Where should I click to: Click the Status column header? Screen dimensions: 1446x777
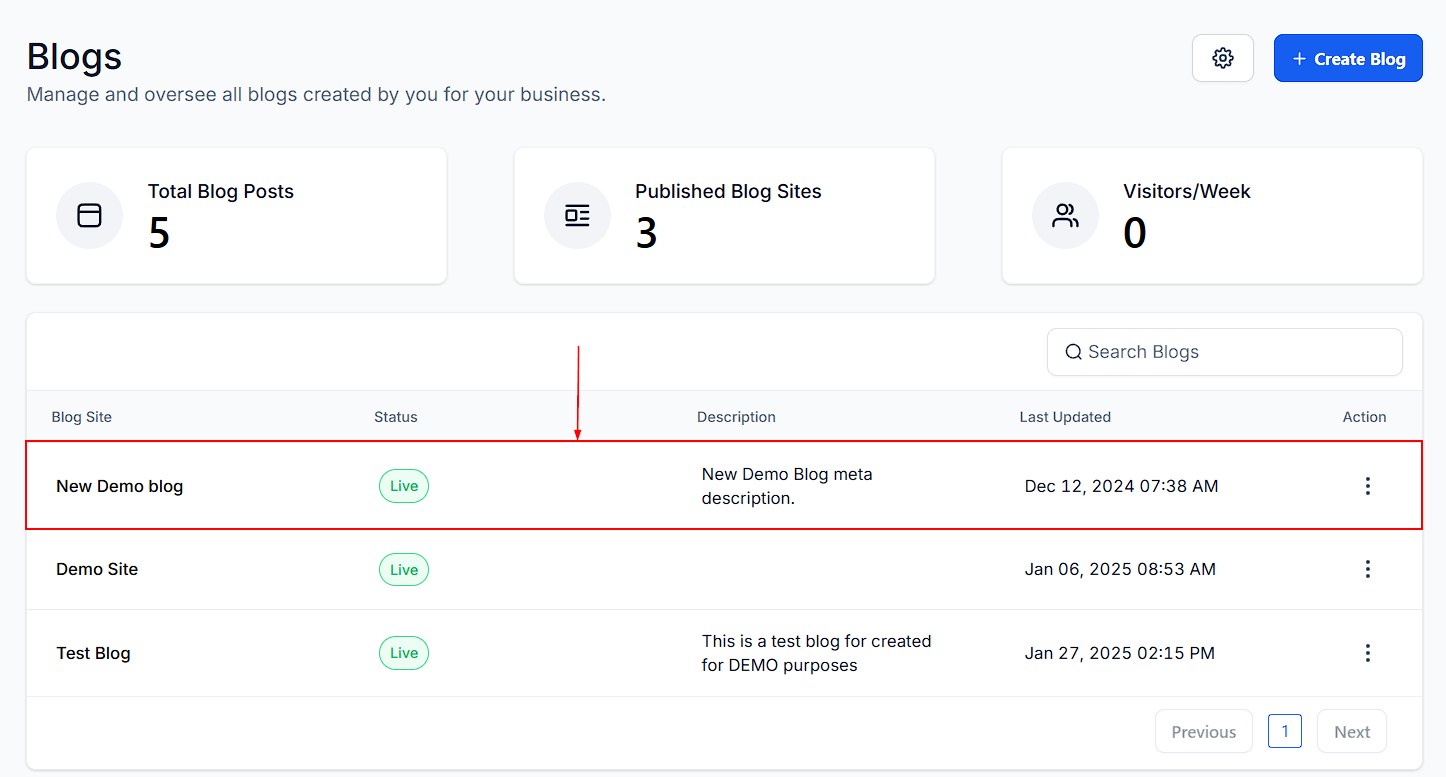tap(396, 417)
